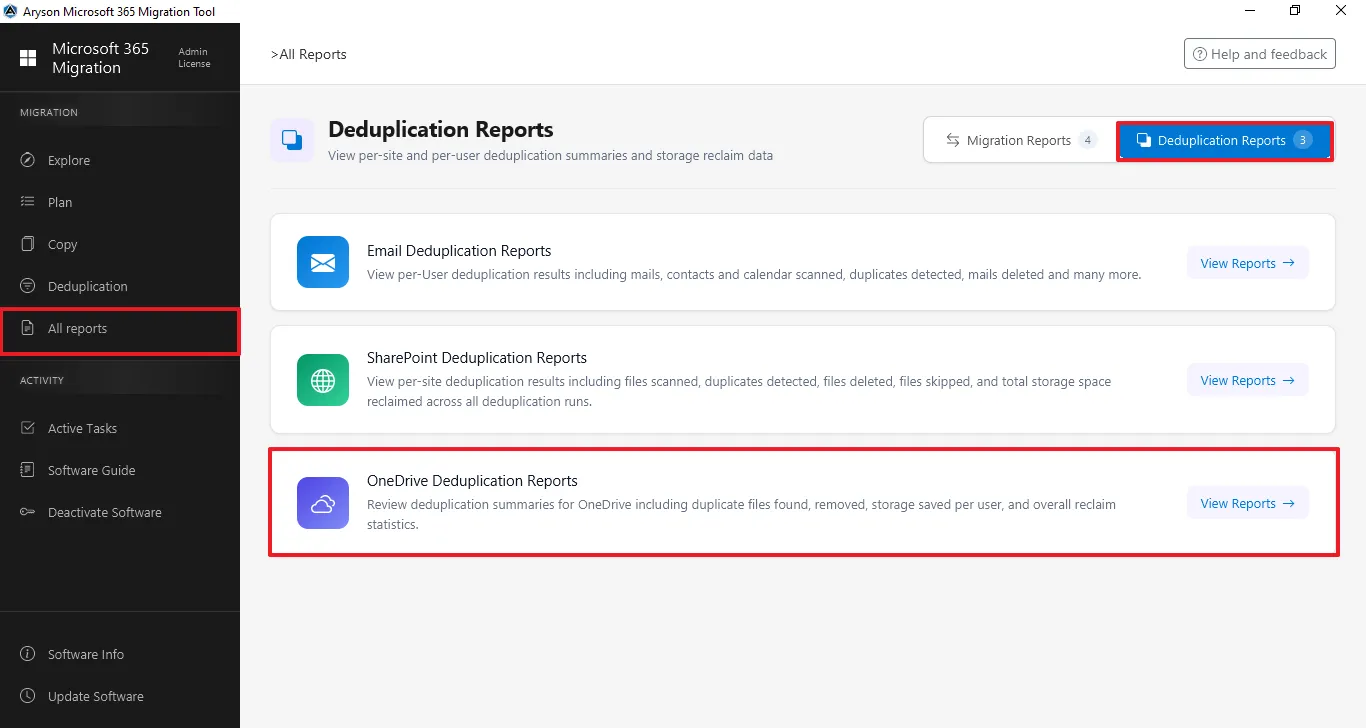Click the Deduplication sidebar icon

28,286
